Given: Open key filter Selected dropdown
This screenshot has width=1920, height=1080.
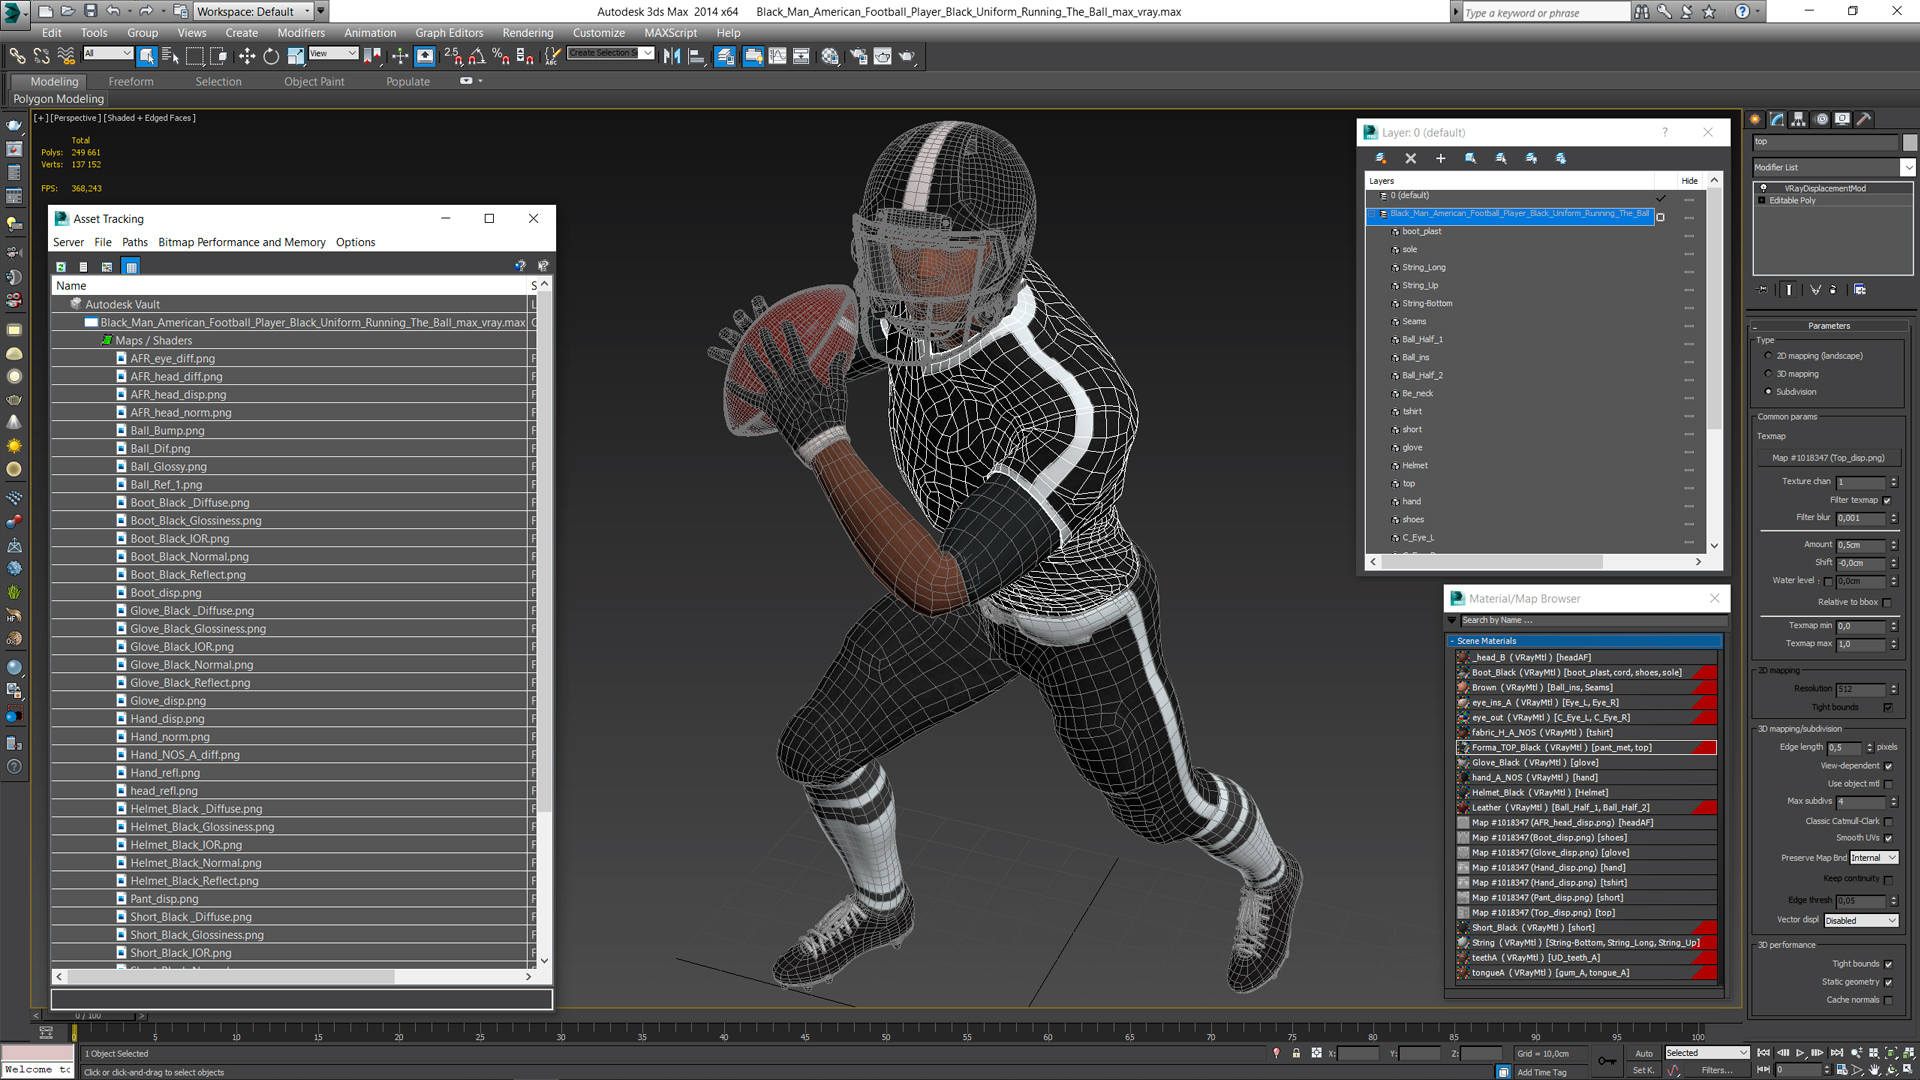Looking at the screenshot, I should tap(1706, 1053).
